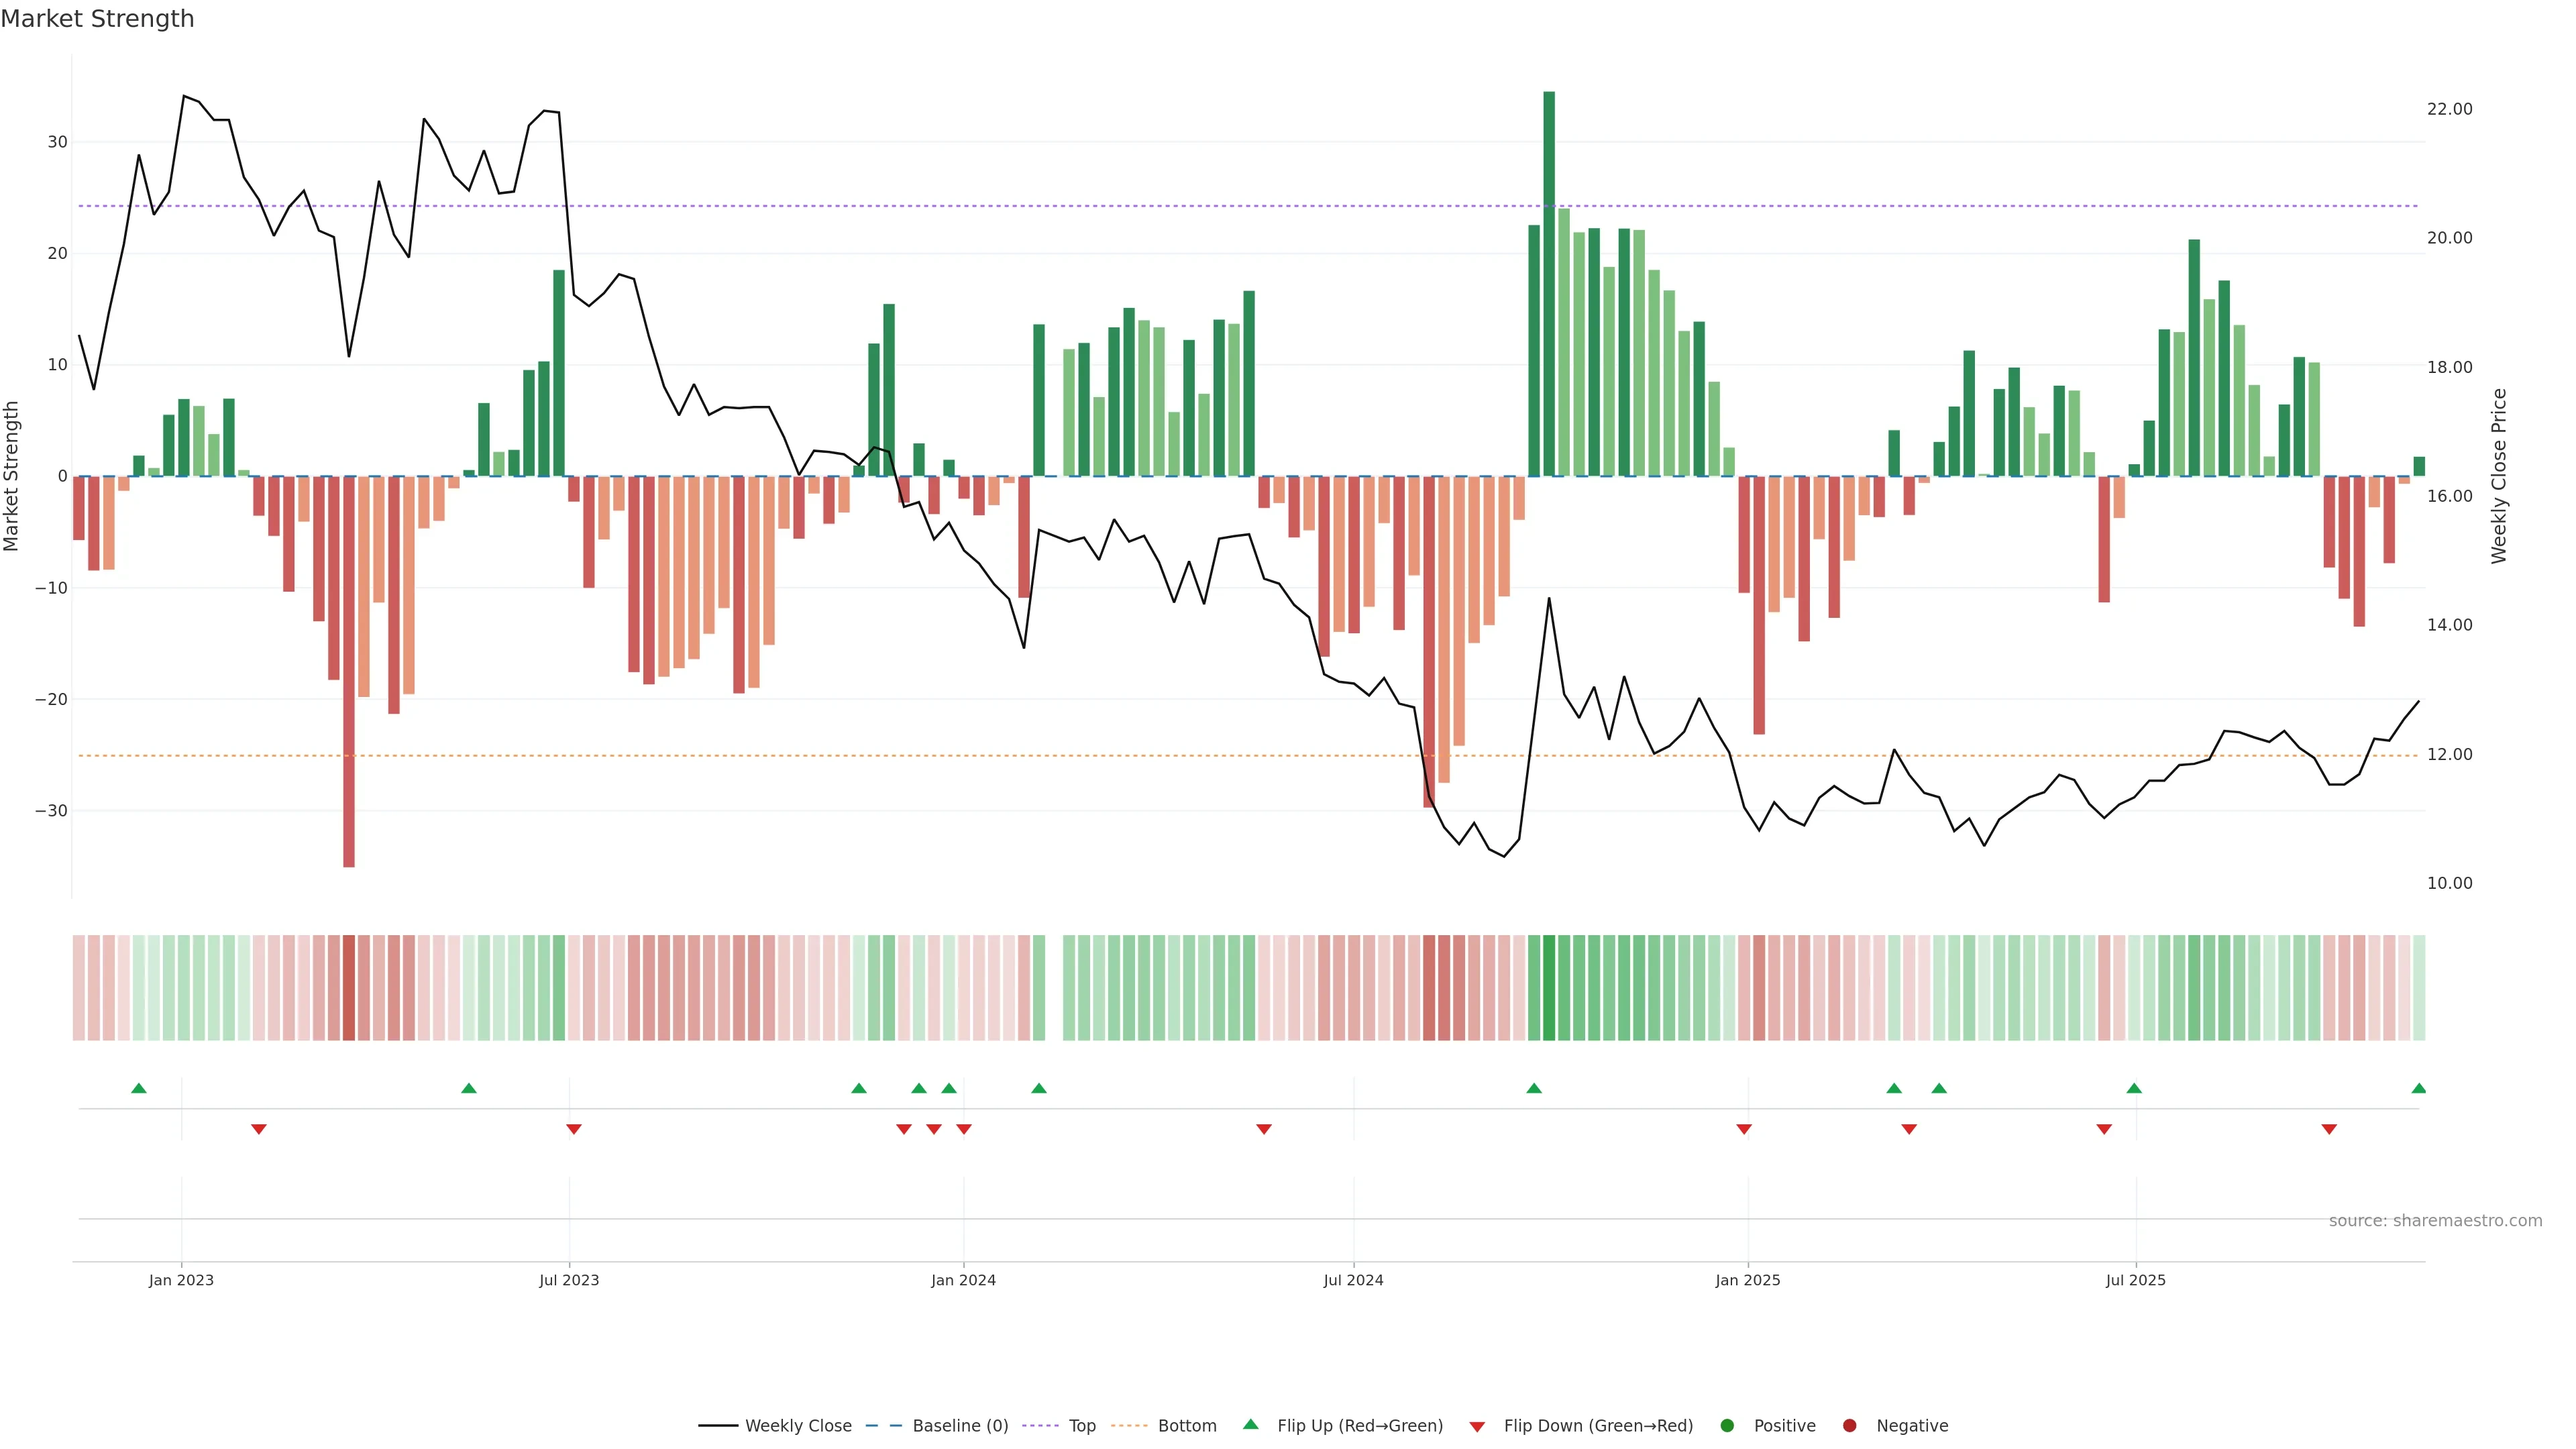Click the Weekly Close Price axis title

tap(2499, 476)
